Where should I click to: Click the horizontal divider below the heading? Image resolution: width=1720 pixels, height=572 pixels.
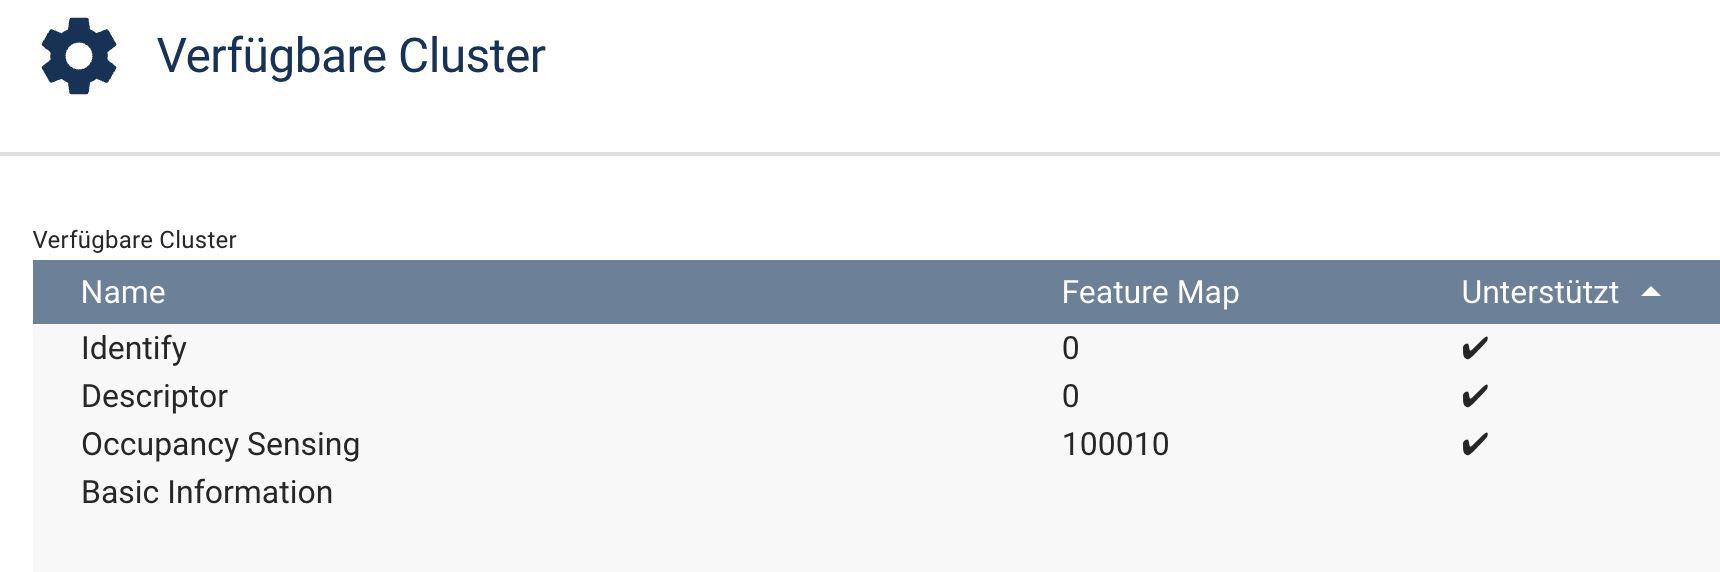[x=860, y=154]
